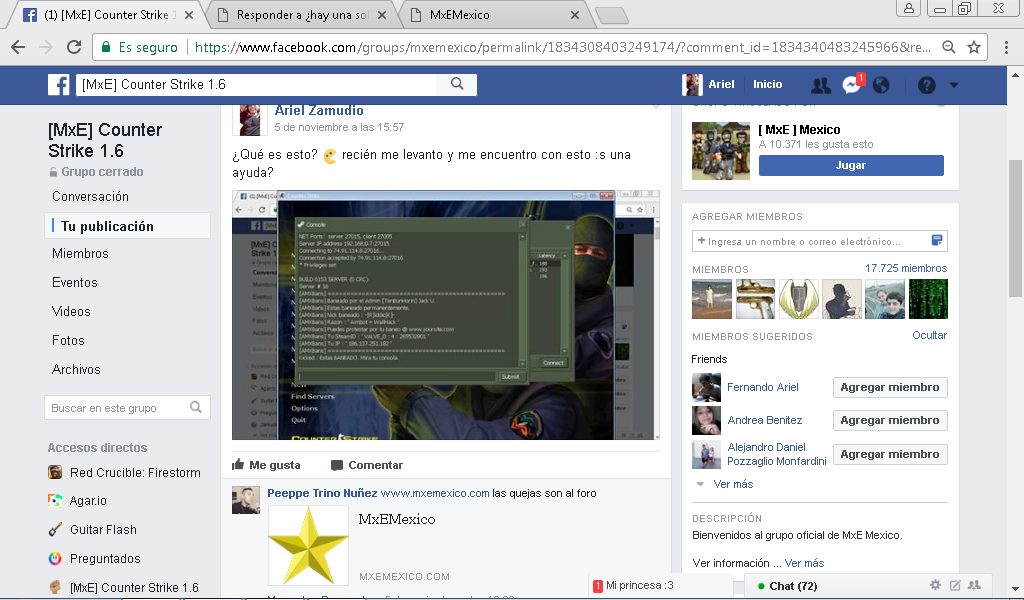Open the Eventos group section
The height and width of the screenshot is (600, 1024).
coord(74,283)
